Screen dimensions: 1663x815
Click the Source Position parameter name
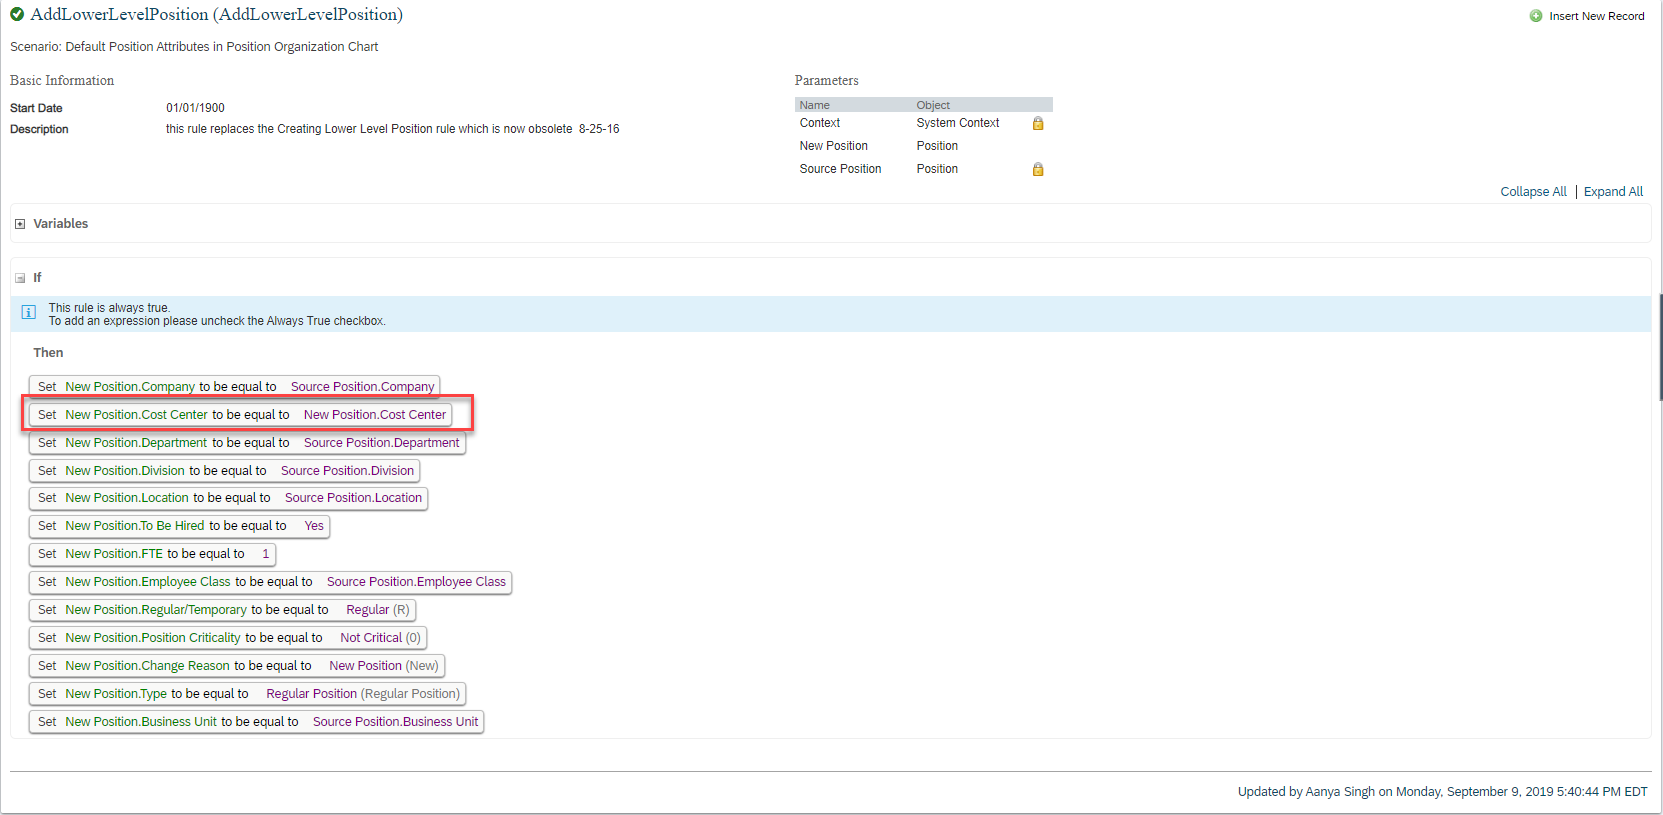[841, 169]
